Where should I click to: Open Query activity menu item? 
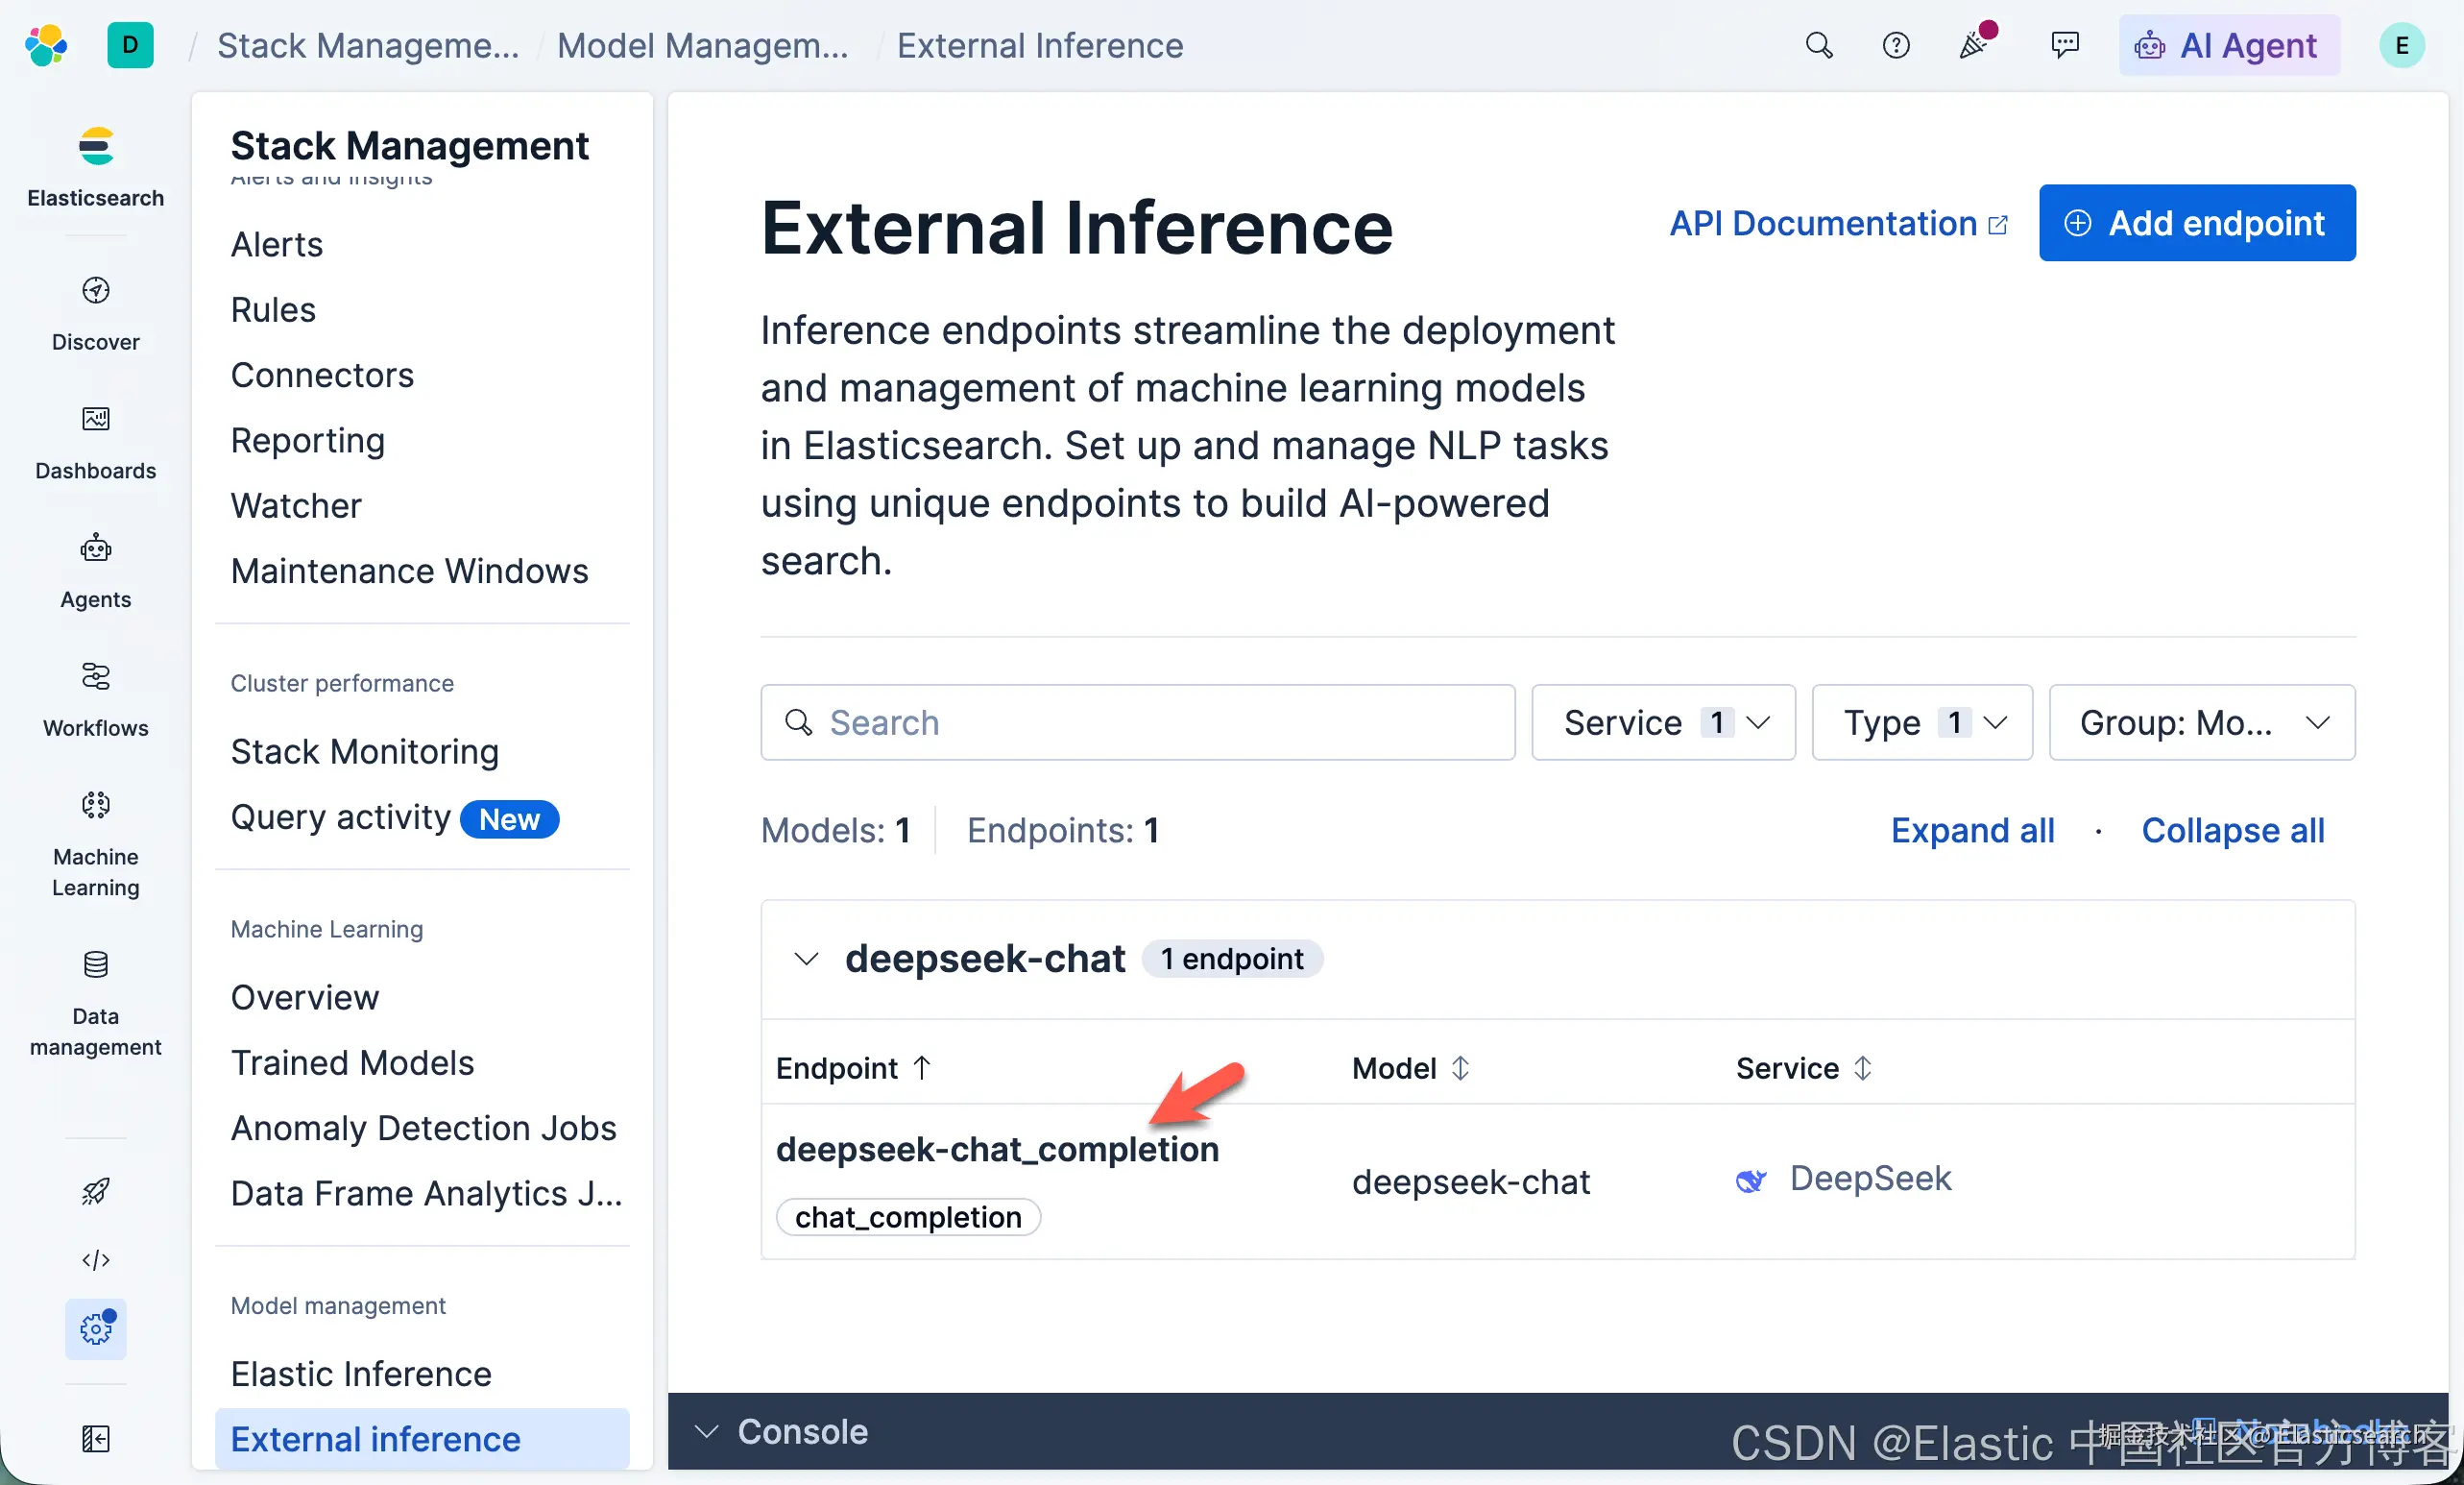click(x=341, y=817)
